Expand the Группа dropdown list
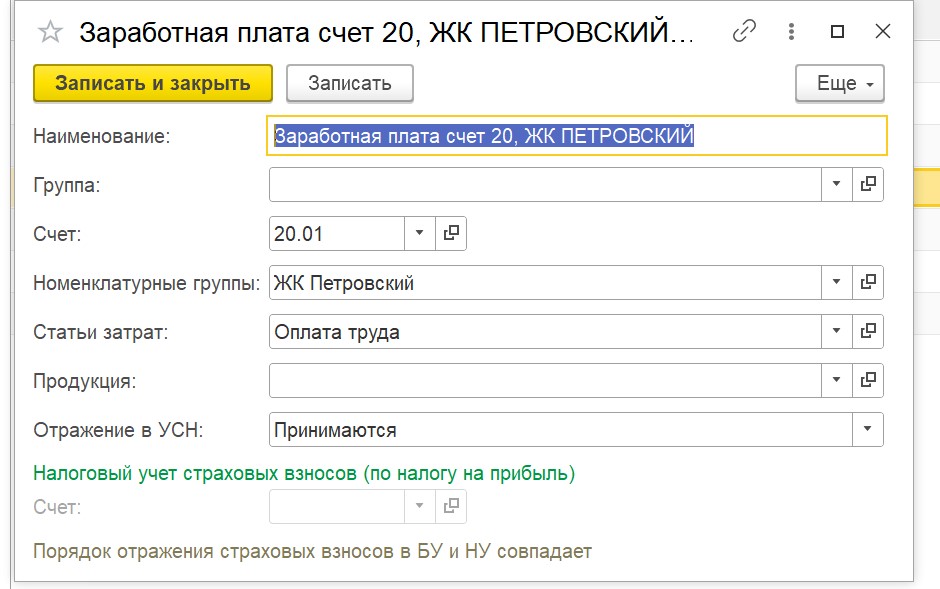The width and height of the screenshot is (940, 589). point(836,184)
